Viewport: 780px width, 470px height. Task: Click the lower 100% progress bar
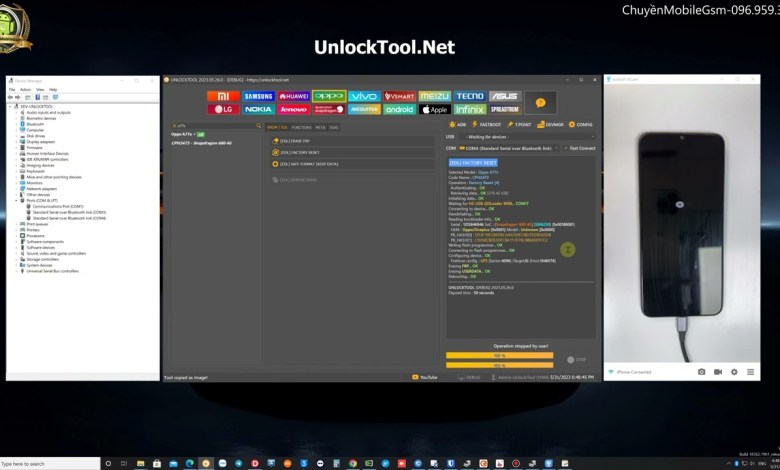point(499,365)
